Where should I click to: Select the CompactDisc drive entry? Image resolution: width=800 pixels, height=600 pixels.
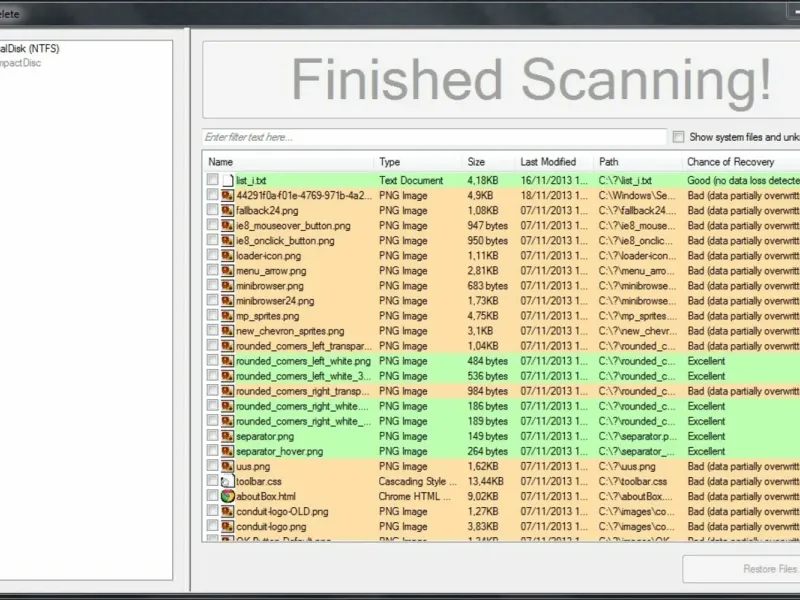(x=20, y=63)
